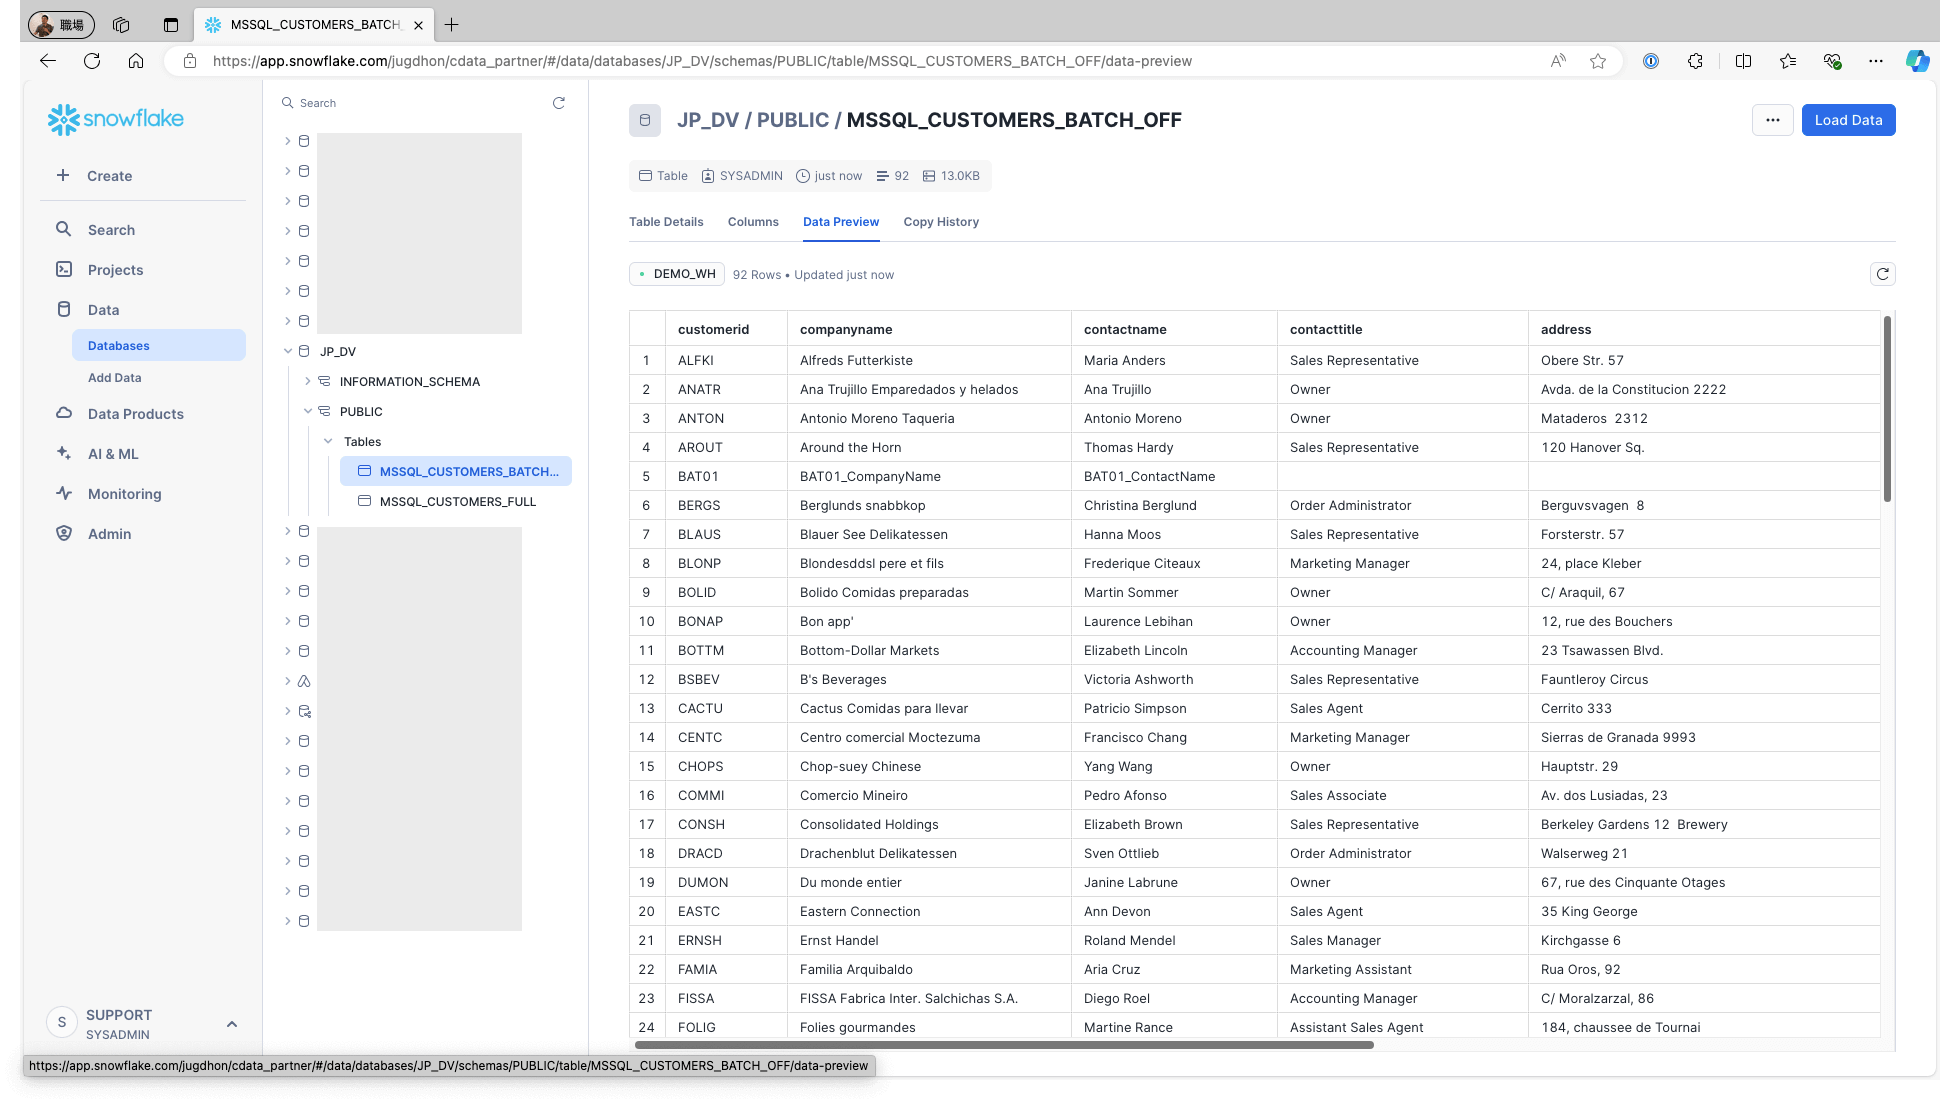Switch to the Columns tab
1940x1104 pixels.
[752, 222]
